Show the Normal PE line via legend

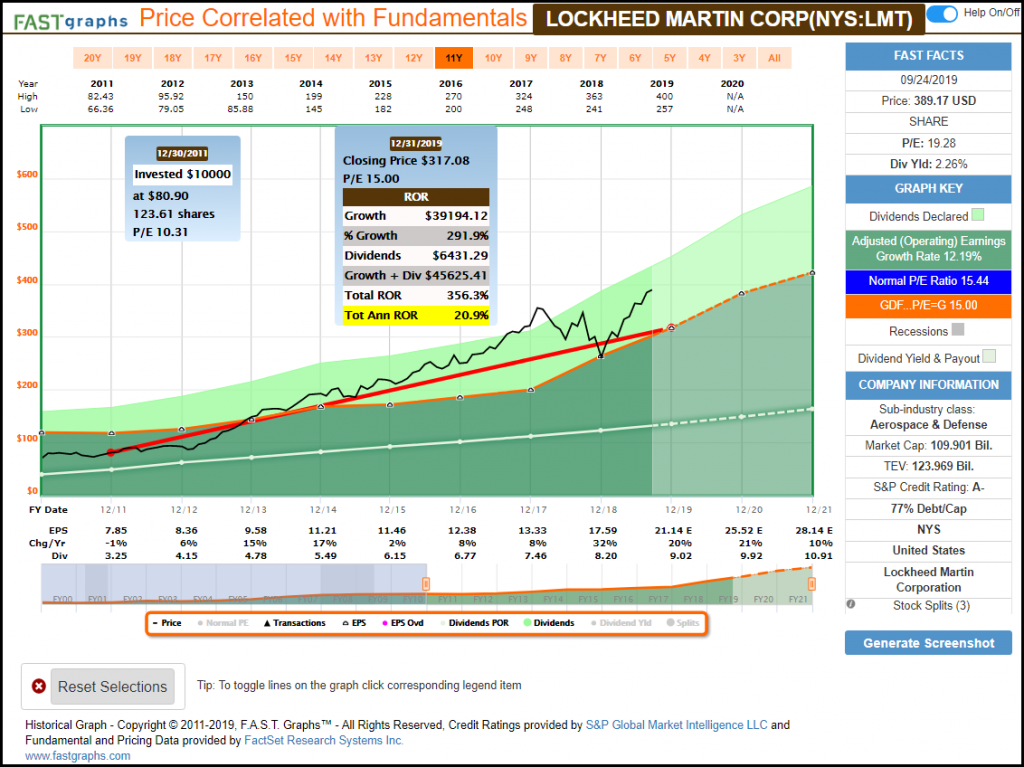pos(226,623)
